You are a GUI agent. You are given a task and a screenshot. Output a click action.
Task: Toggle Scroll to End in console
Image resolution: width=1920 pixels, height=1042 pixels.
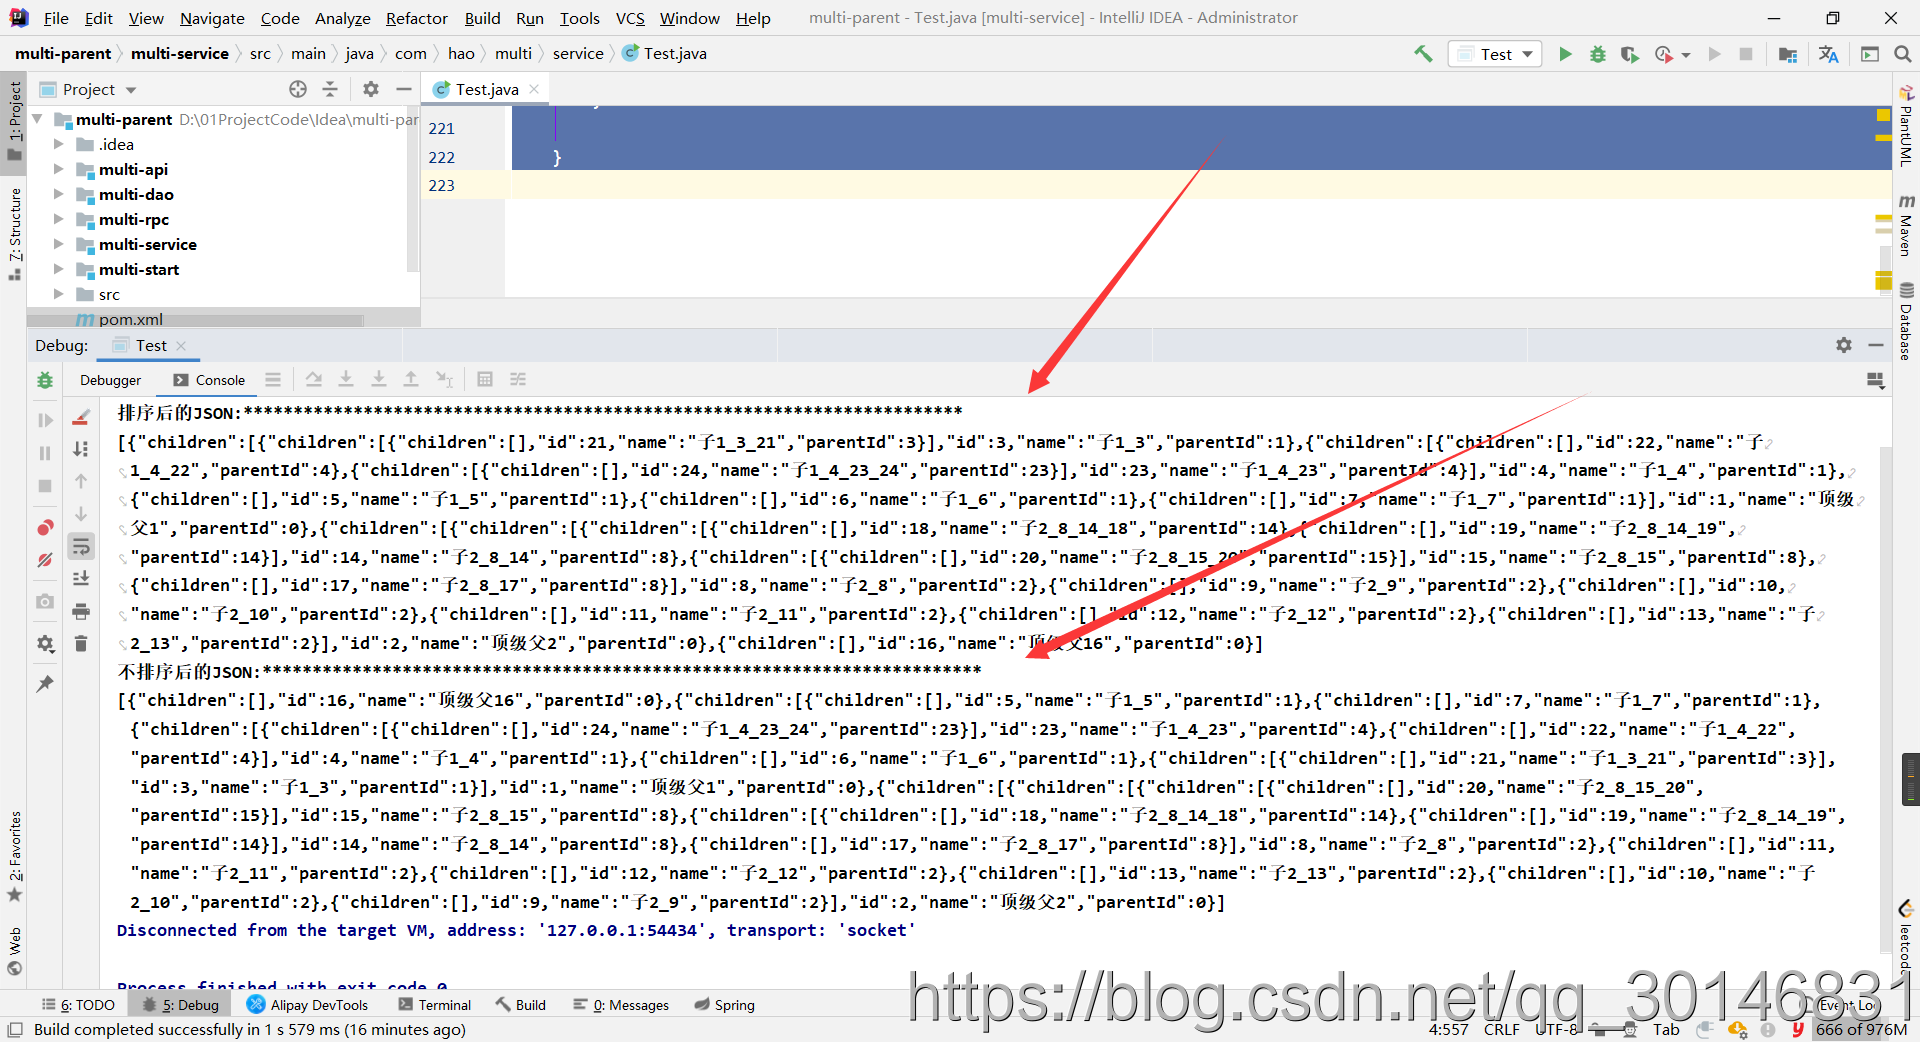[x=81, y=578]
